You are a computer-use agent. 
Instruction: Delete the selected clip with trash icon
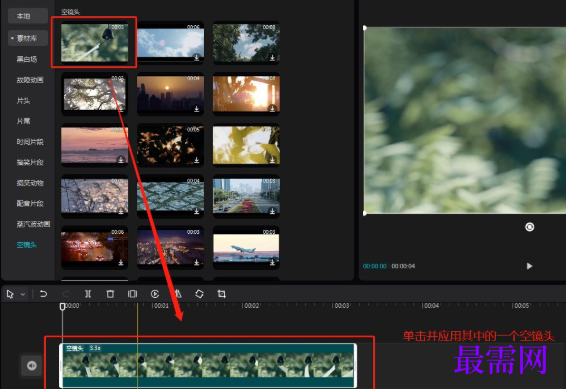coord(110,294)
